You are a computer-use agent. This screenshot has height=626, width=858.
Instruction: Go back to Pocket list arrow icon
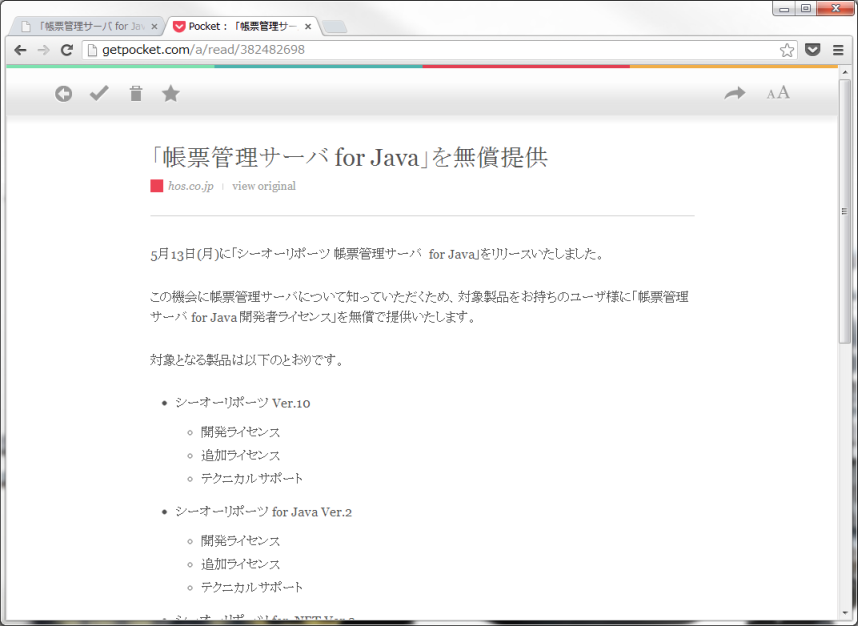coord(63,94)
